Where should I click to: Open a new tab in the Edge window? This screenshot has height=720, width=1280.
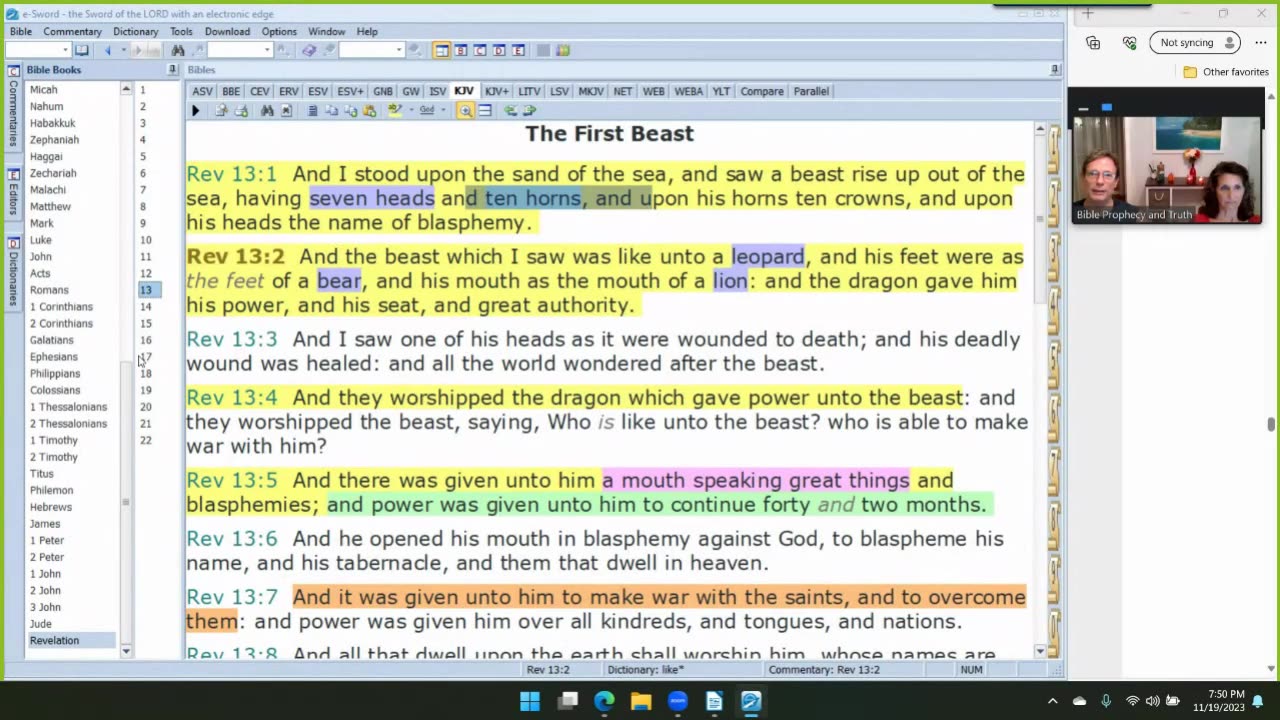[x=1088, y=13]
